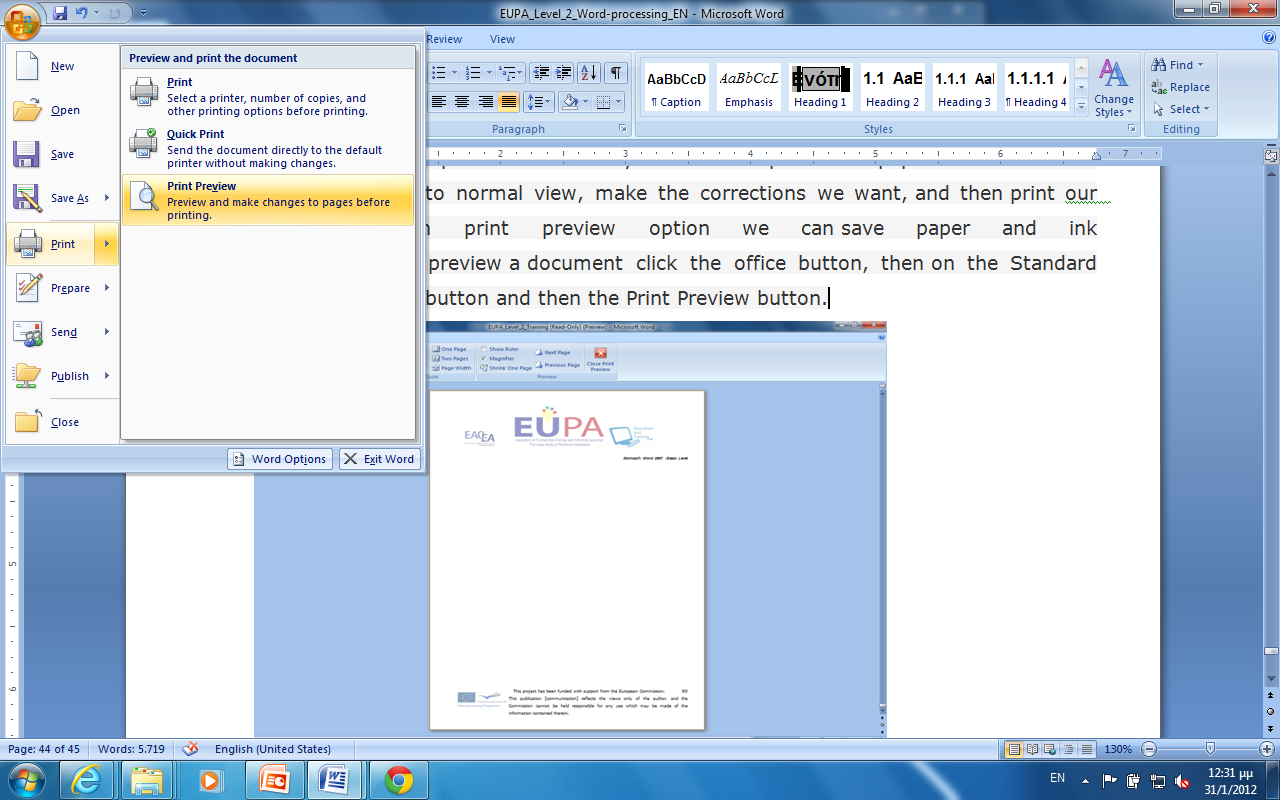Click the Word Options button
This screenshot has width=1280, height=800.
[x=280, y=459]
